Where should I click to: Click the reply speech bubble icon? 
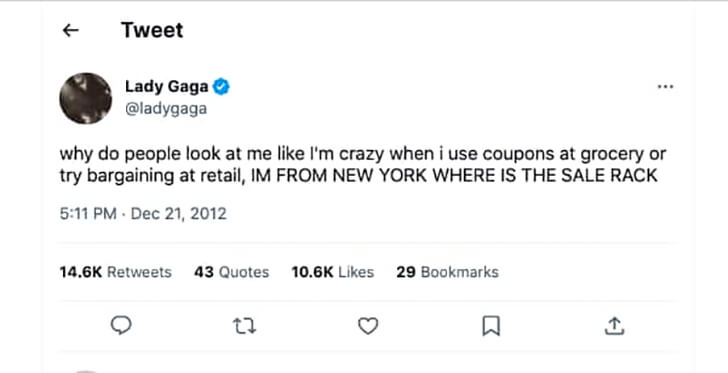[121, 326]
